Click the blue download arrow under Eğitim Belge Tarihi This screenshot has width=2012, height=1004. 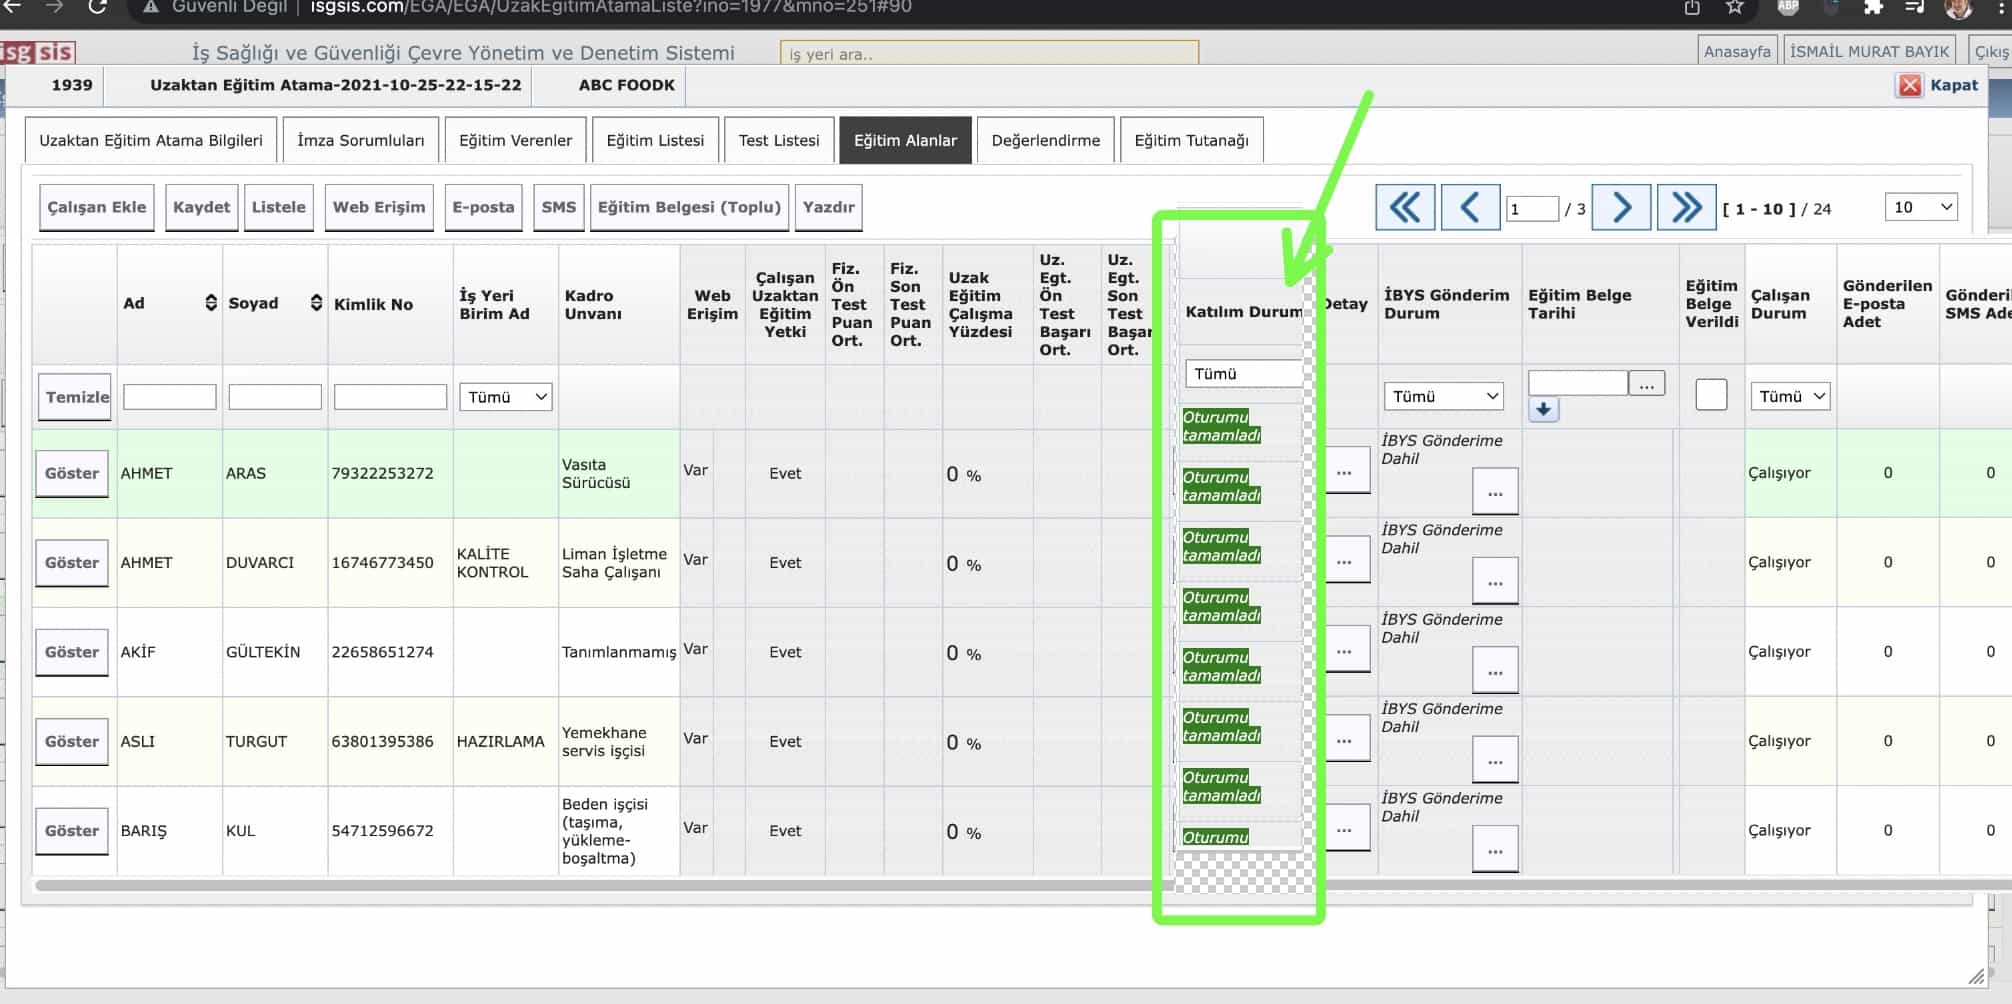[1543, 409]
